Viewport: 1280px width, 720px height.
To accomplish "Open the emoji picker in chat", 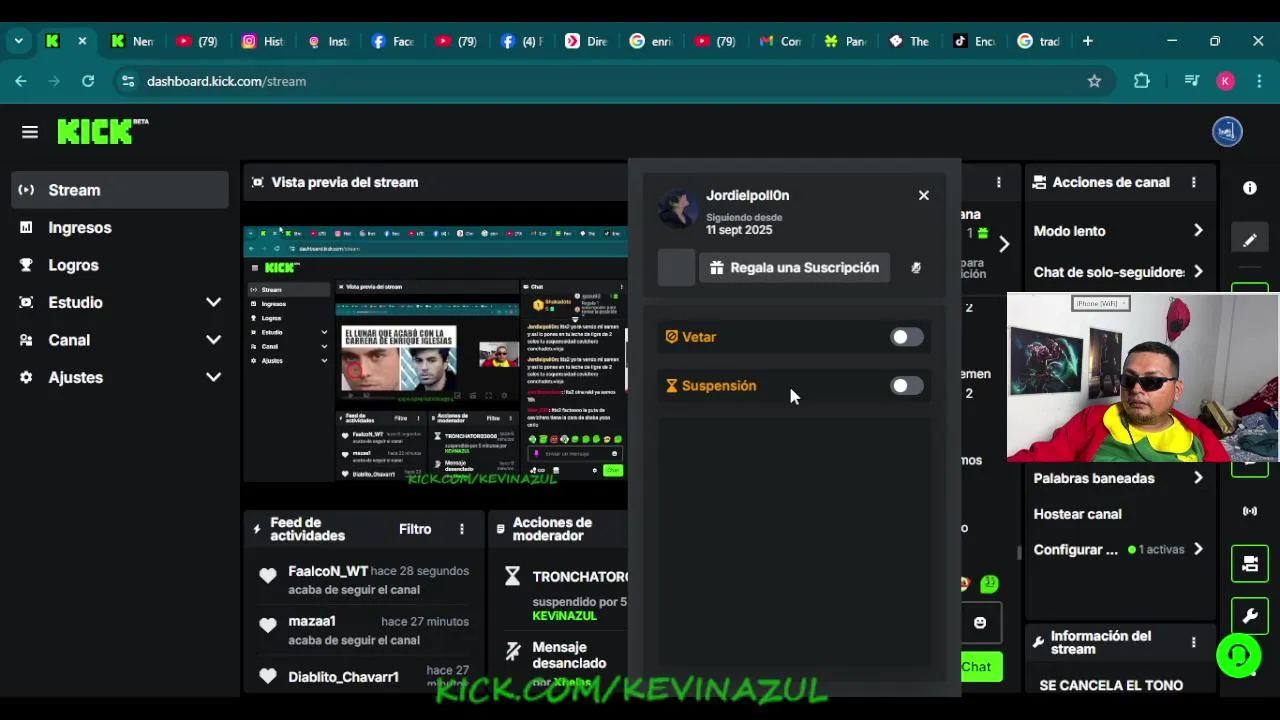I will 980,622.
